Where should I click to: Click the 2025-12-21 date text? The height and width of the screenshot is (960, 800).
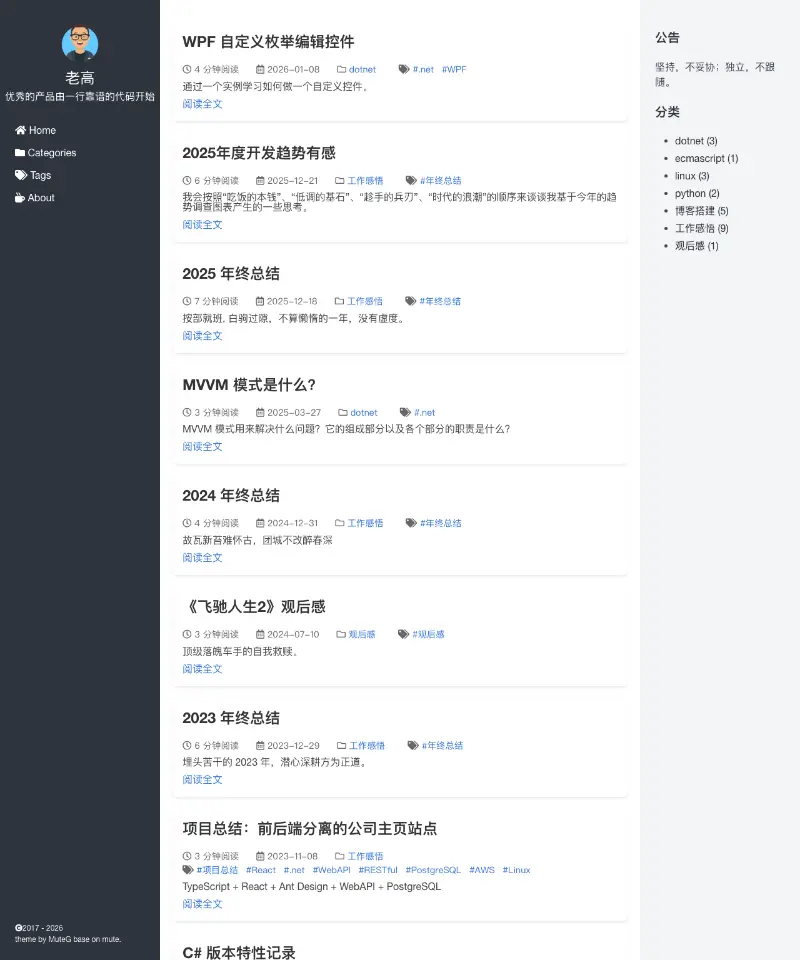point(293,181)
